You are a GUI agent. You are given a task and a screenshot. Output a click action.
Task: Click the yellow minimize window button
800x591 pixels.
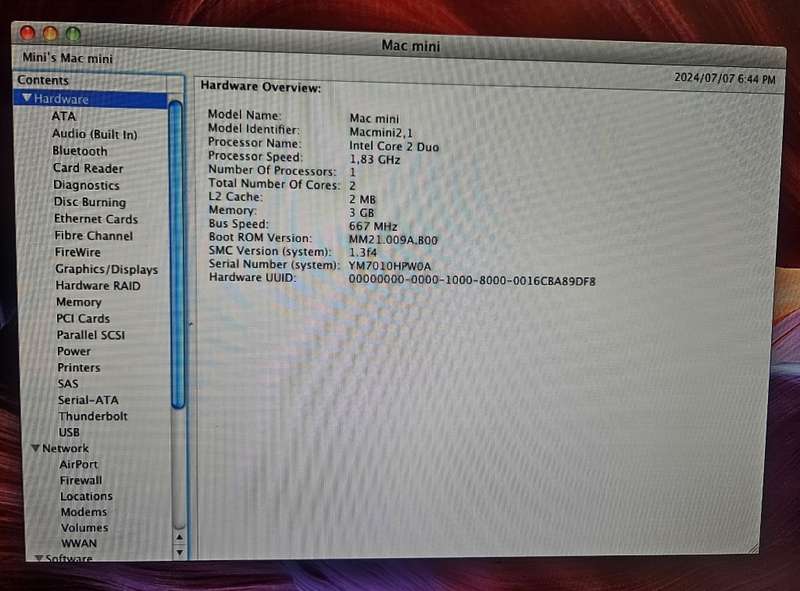(50, 34)
